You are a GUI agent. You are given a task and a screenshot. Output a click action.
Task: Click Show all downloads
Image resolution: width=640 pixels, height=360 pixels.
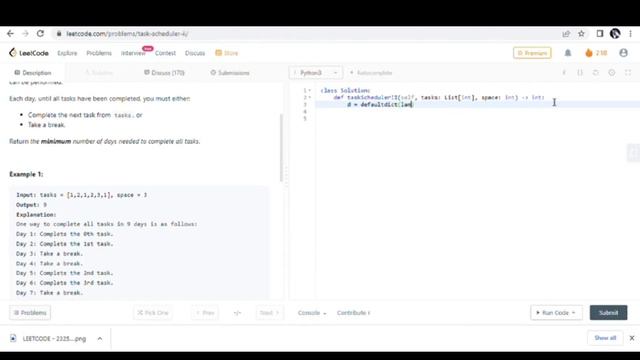(x=605, y=338)
